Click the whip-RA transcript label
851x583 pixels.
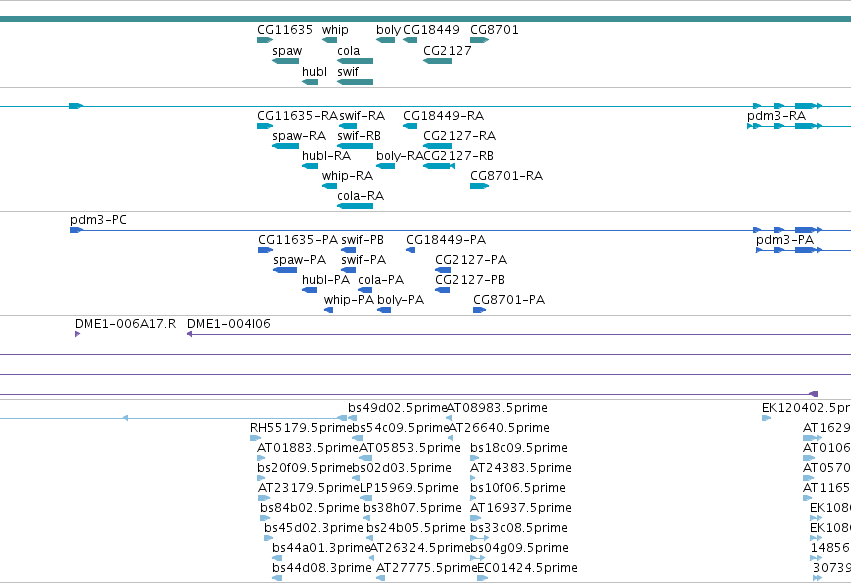pyautogui.click(x=347, y=176)
